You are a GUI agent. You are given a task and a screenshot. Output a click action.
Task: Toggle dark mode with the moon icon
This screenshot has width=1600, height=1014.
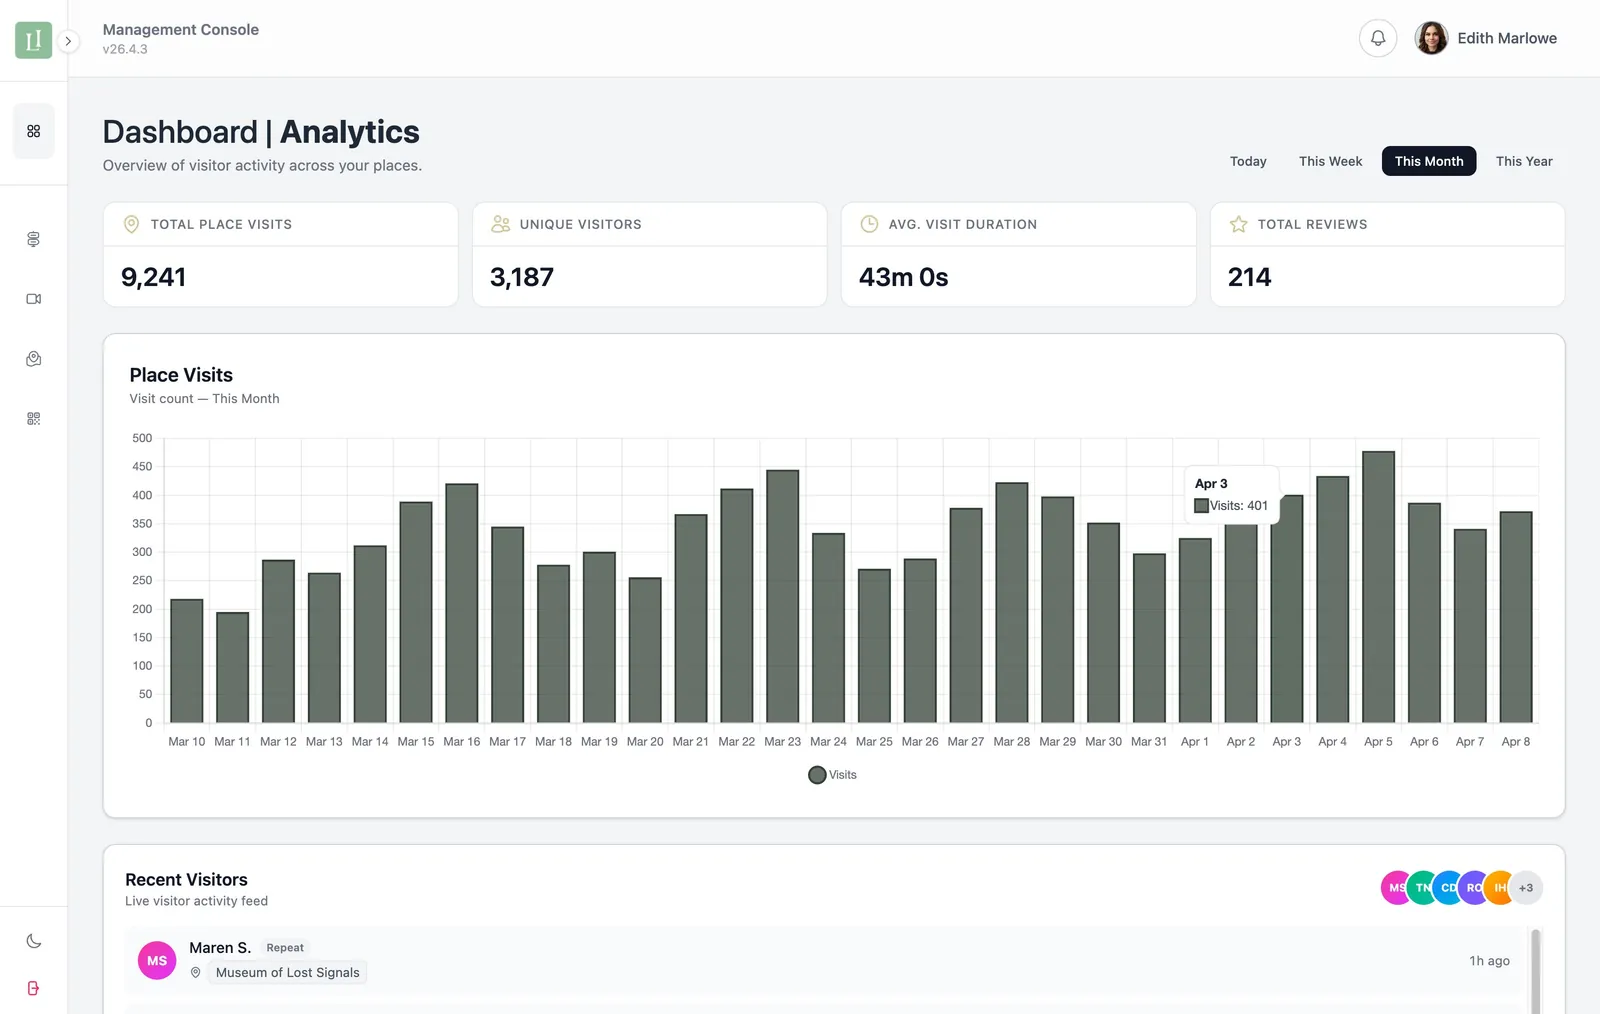[33, 941]
